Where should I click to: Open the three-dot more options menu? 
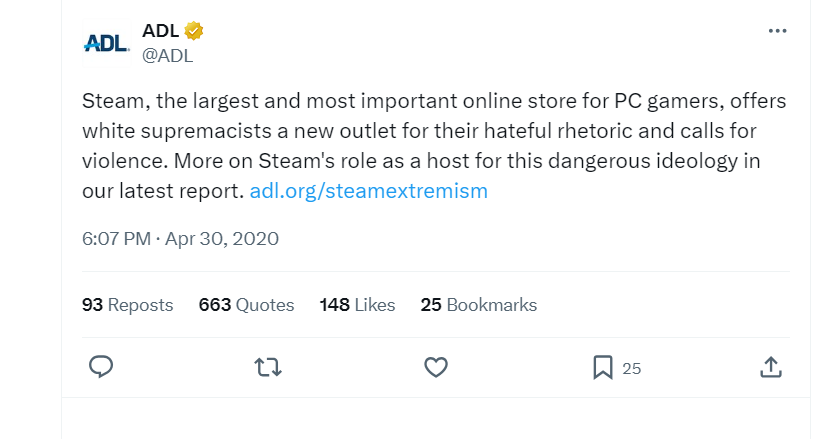pos(777,31)
